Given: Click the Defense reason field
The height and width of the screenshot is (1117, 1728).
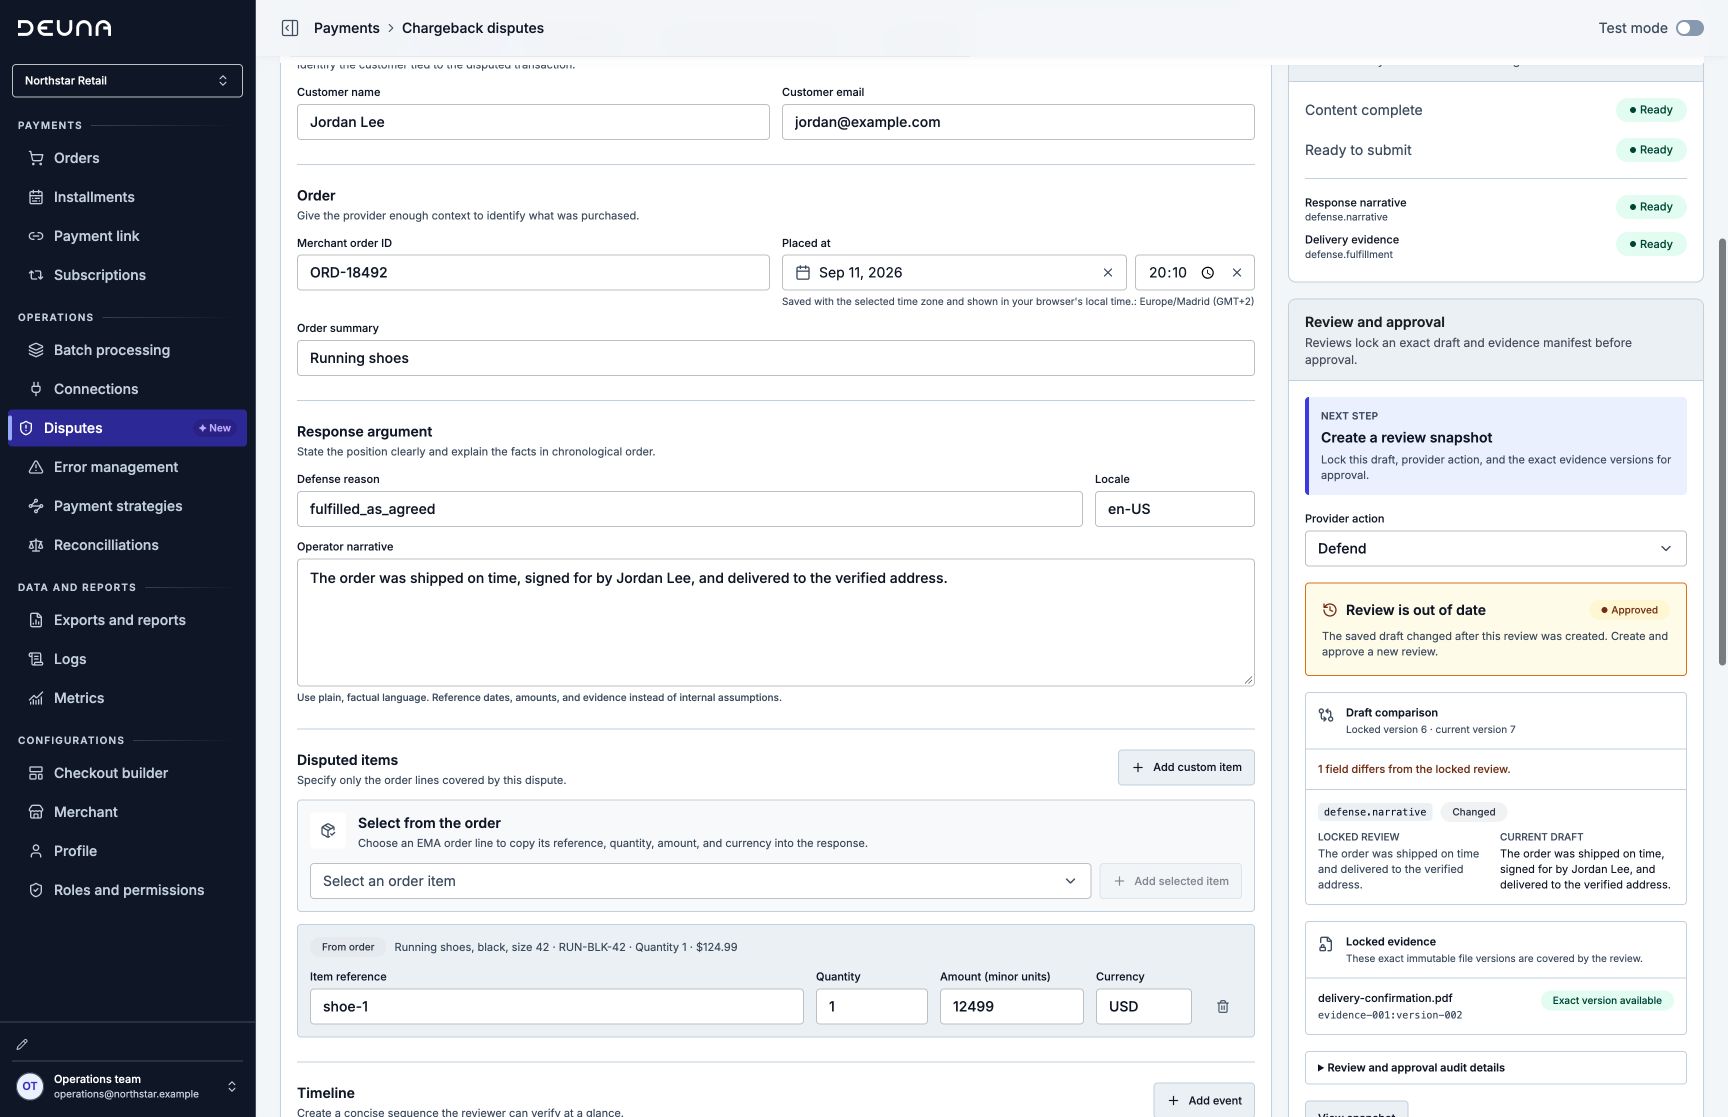Looking at the screenshot, I should pyautogui.click(x=689, y=509).
